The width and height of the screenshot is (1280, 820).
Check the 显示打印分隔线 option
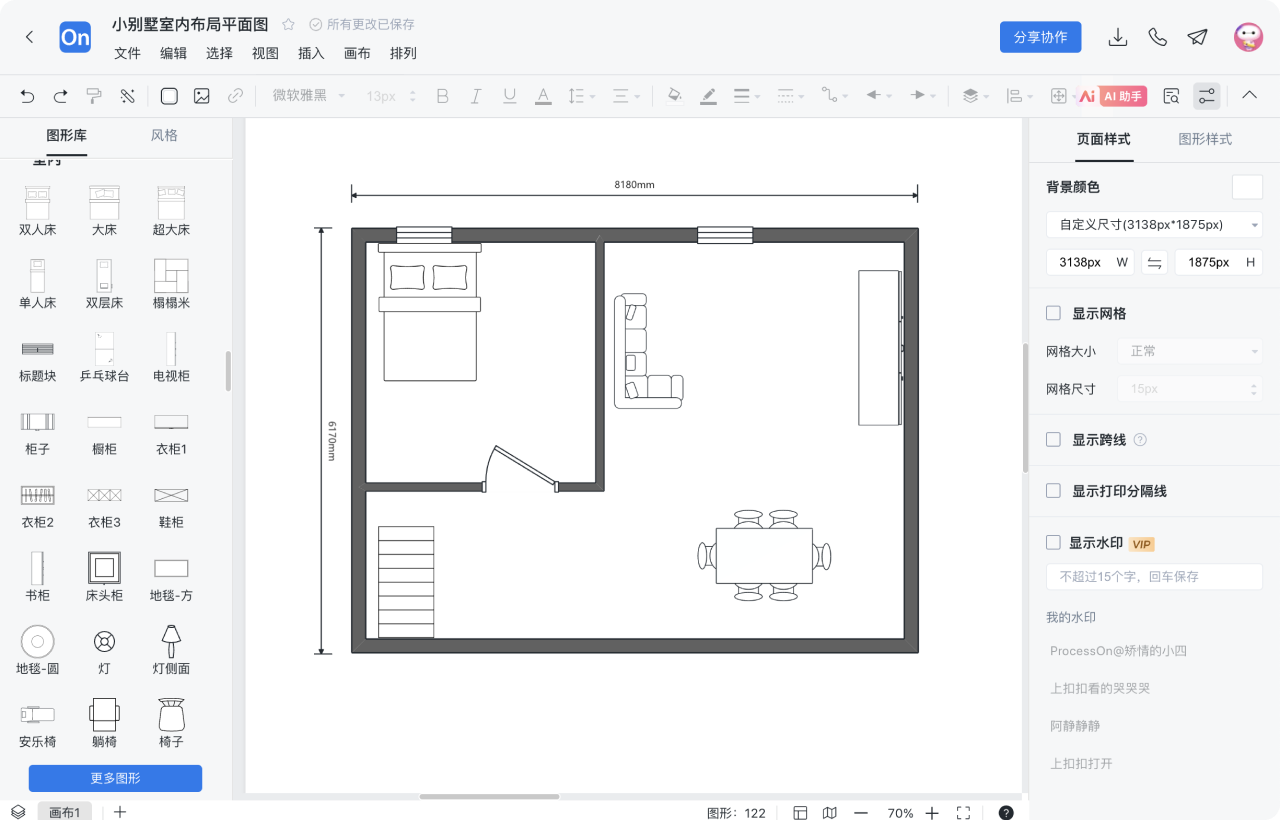click(x=1053, y=490)
